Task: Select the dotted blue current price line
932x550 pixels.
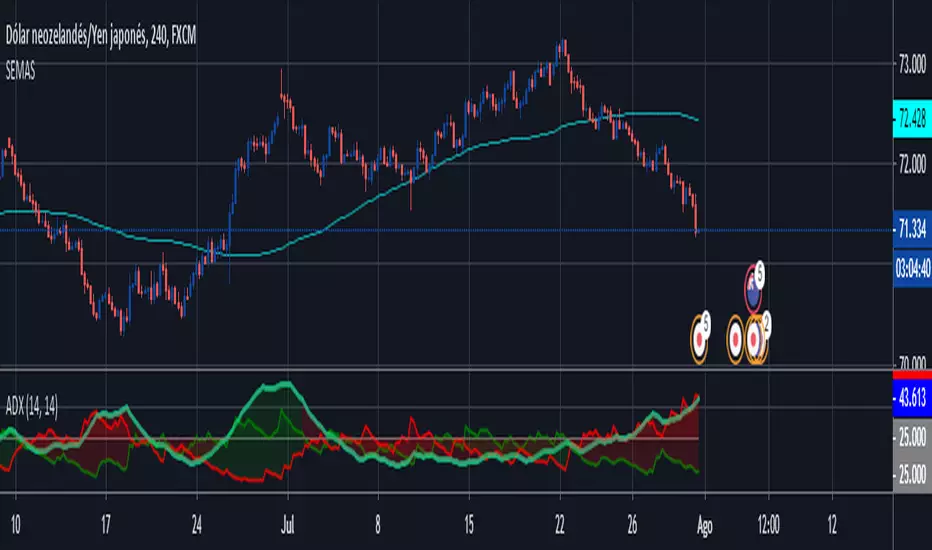Action: 446,230
